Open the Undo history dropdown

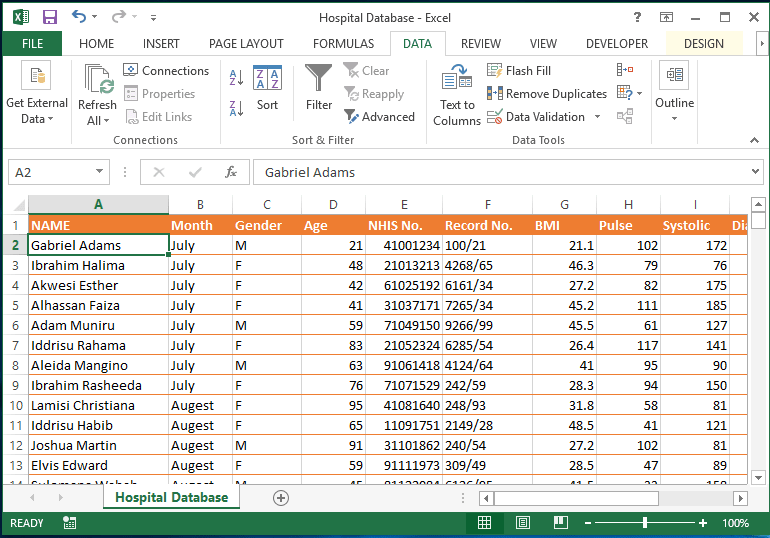pyautogui.click(x=94, y=17)
